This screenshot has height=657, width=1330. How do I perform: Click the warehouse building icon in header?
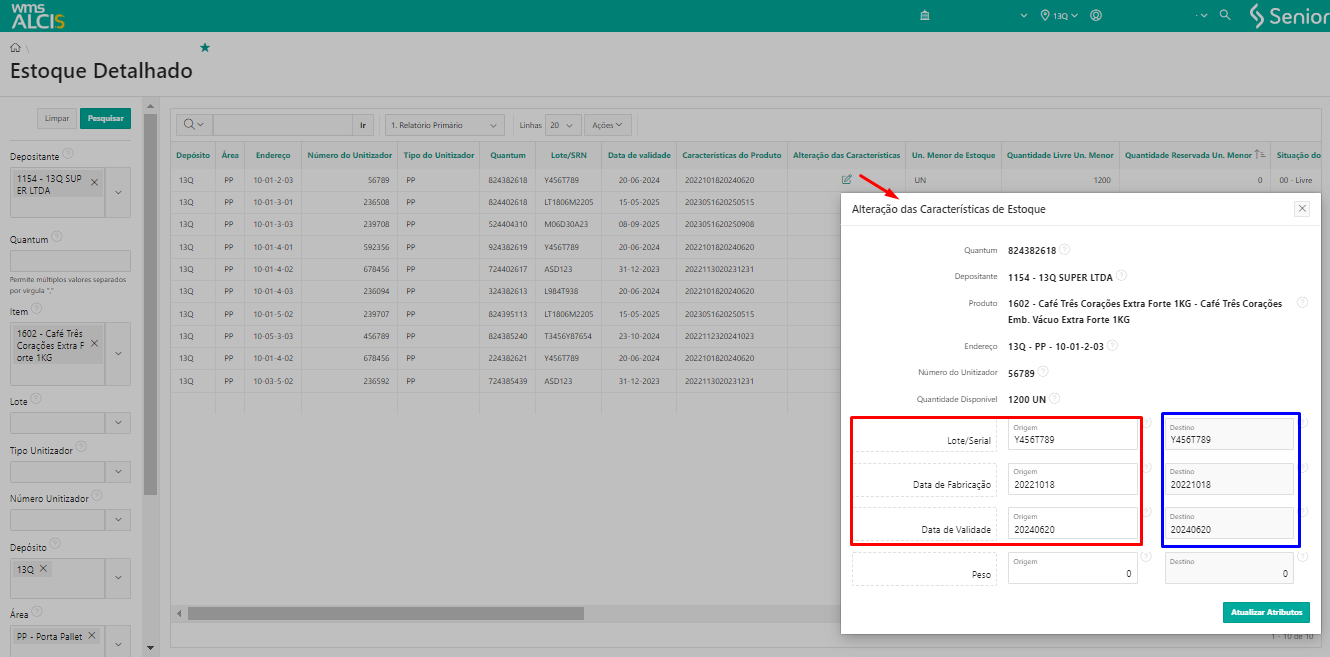tap(924, 16)
